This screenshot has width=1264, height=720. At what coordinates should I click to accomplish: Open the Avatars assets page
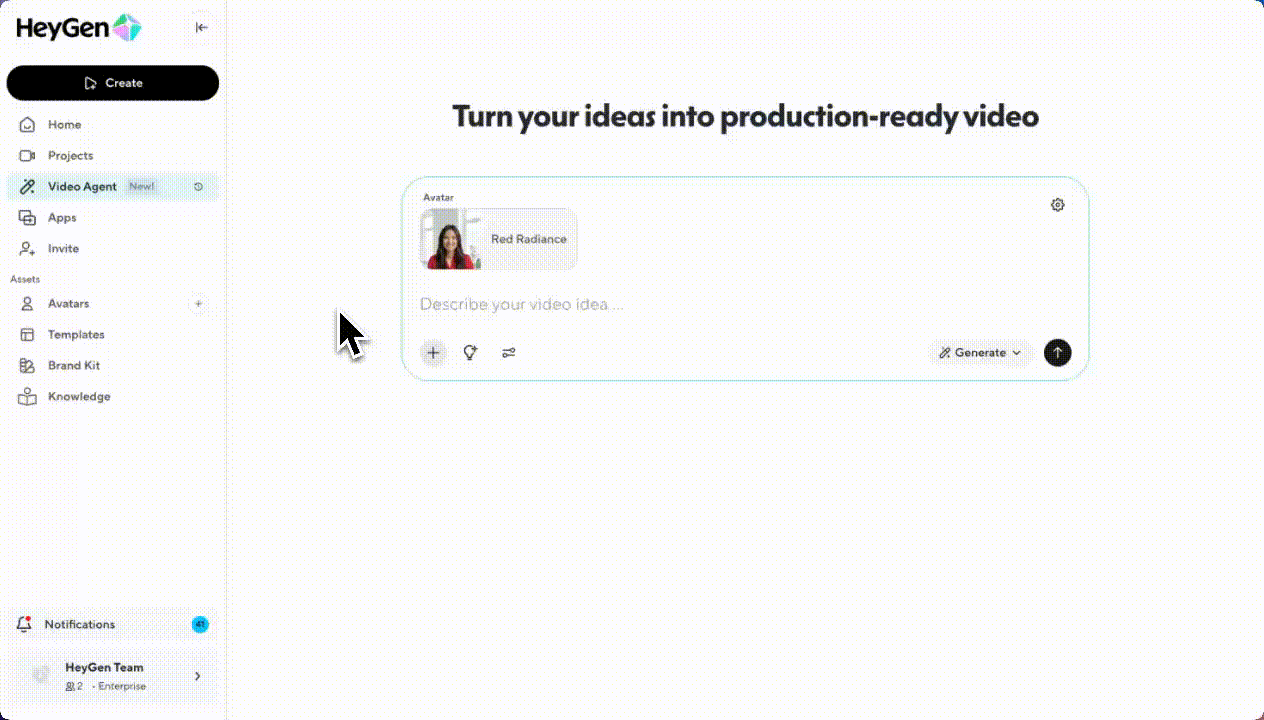[x=68, y=304]
